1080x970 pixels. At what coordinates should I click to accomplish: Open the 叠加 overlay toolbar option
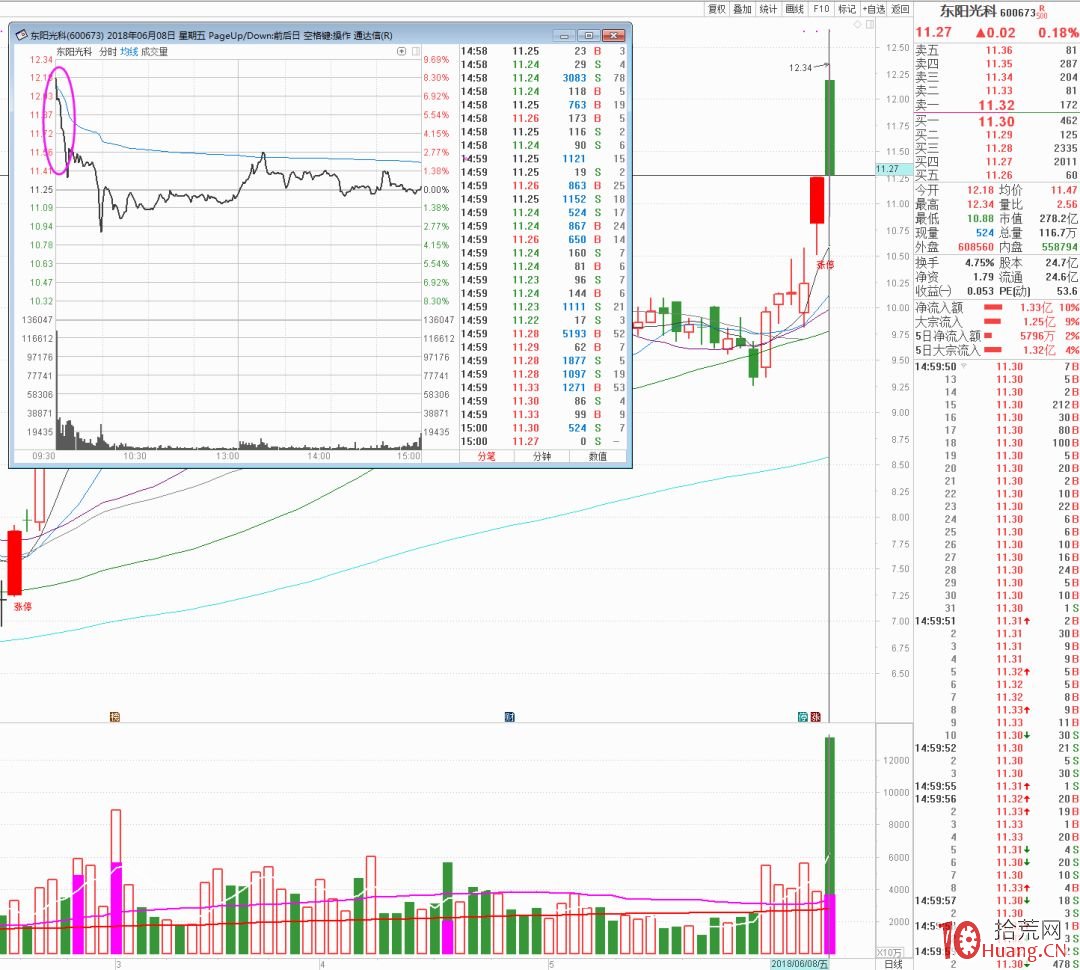pyautogui.click(x=742, y=9)
